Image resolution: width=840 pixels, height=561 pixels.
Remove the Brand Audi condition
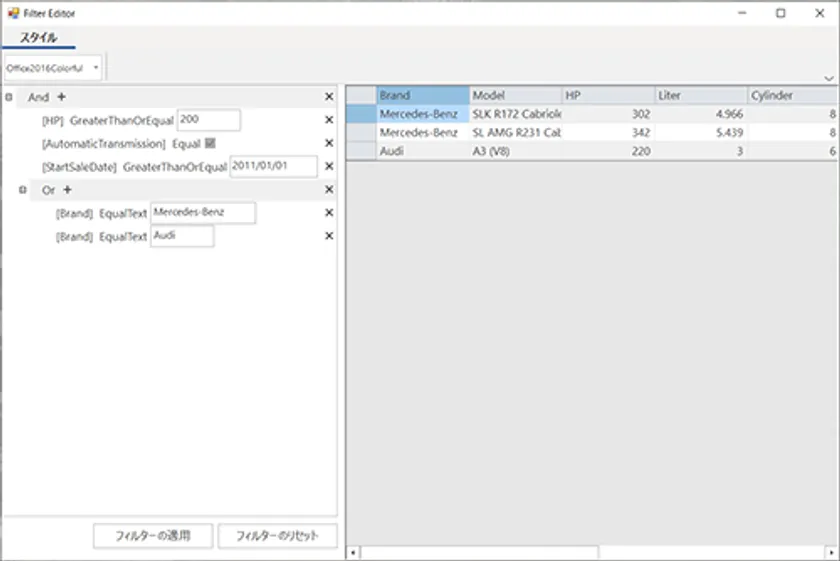pyautogui.click(x=329, y=236)
